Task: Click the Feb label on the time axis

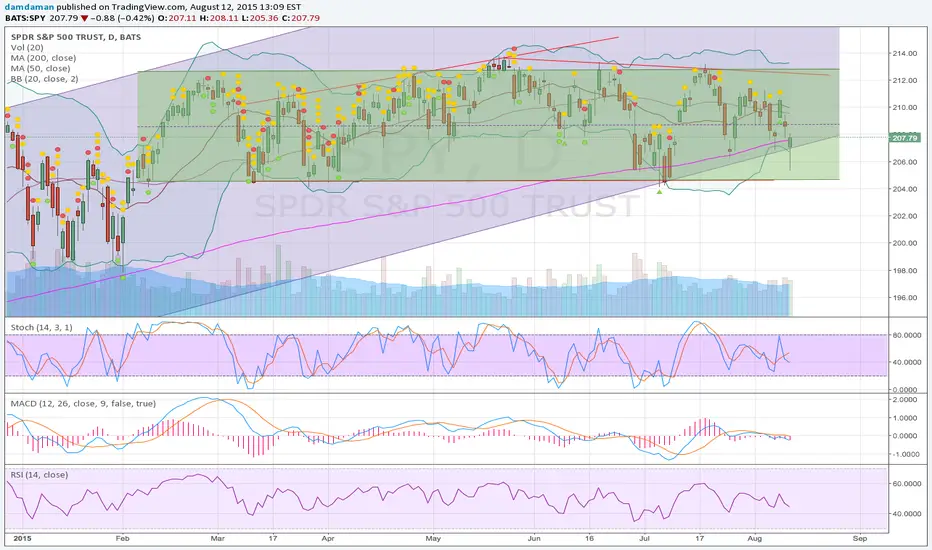Action: [122, 539]
